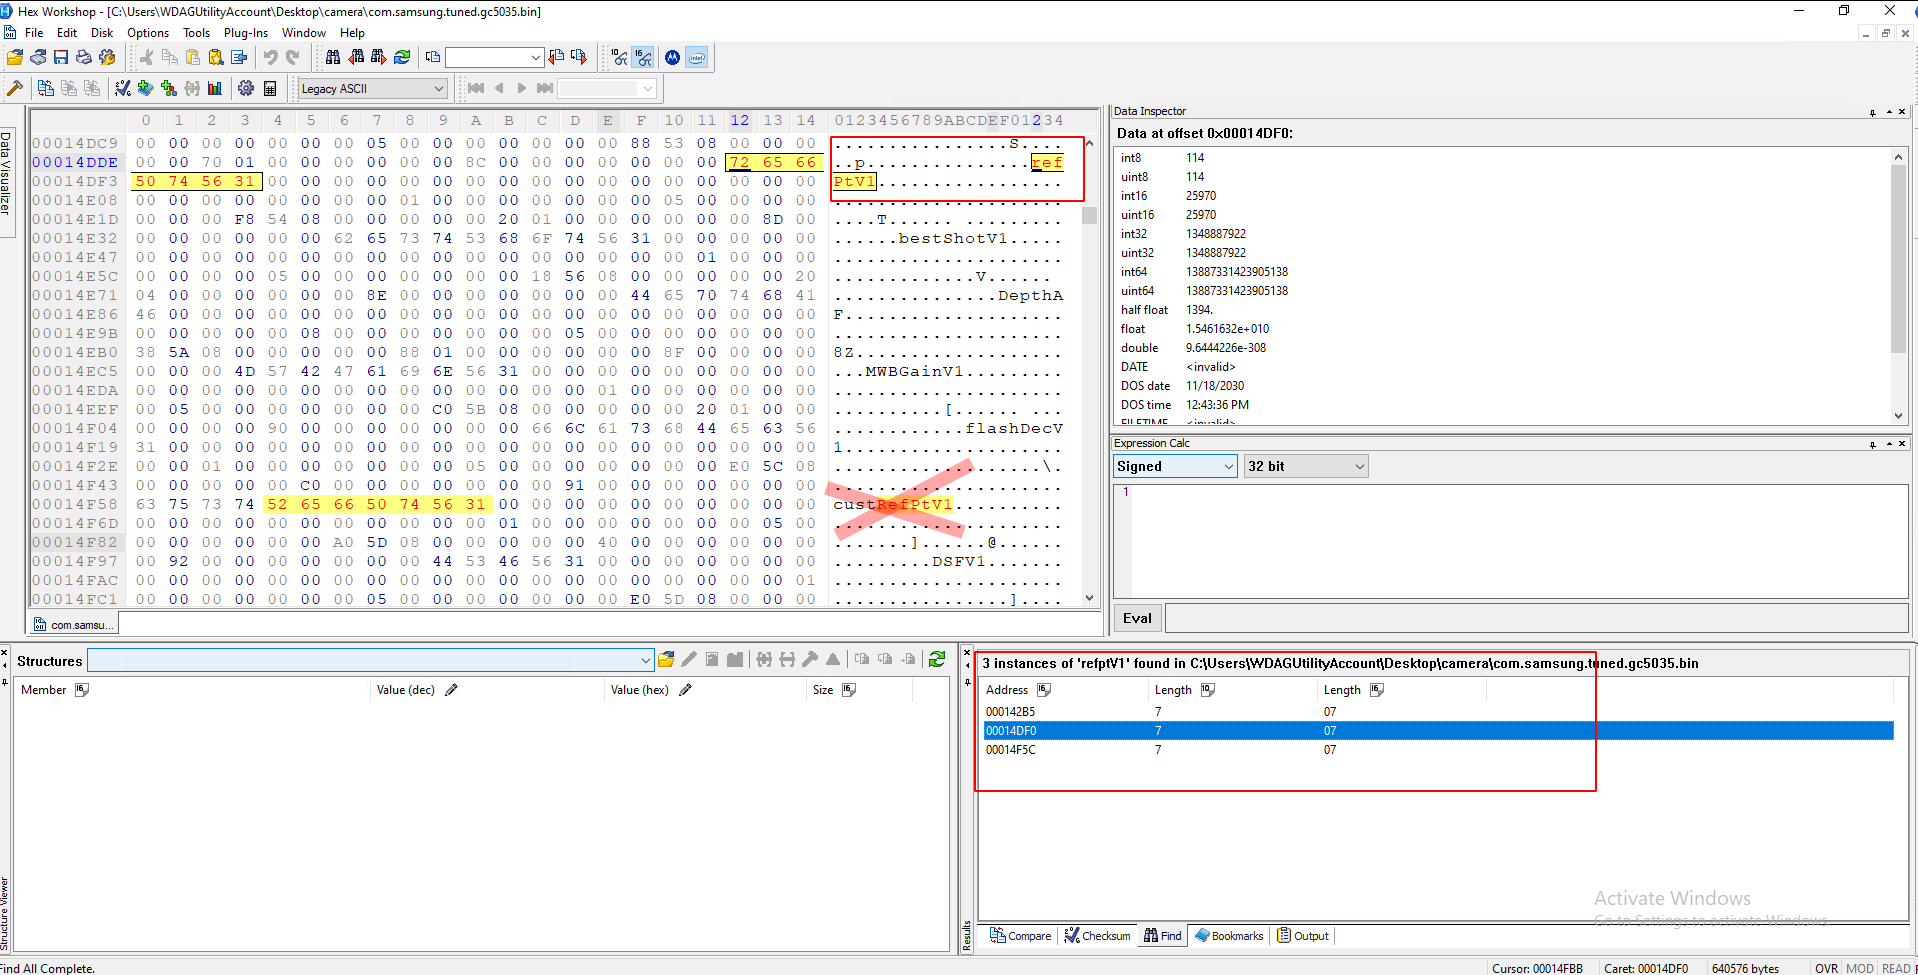Click the Replace refresh arrows icon
Viewport: 1918px width, 975px height.
pos(402,57)
